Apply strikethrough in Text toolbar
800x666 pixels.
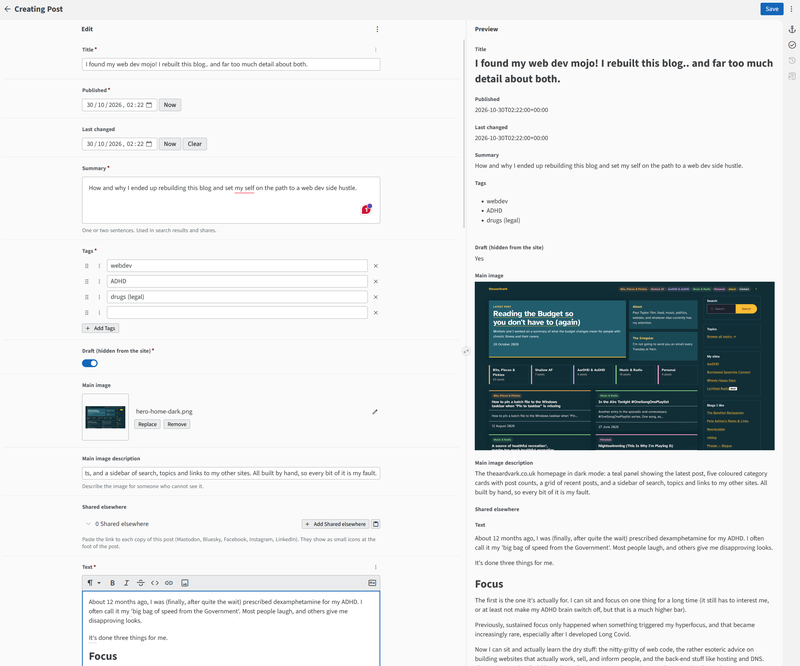[x=140, y=583]
